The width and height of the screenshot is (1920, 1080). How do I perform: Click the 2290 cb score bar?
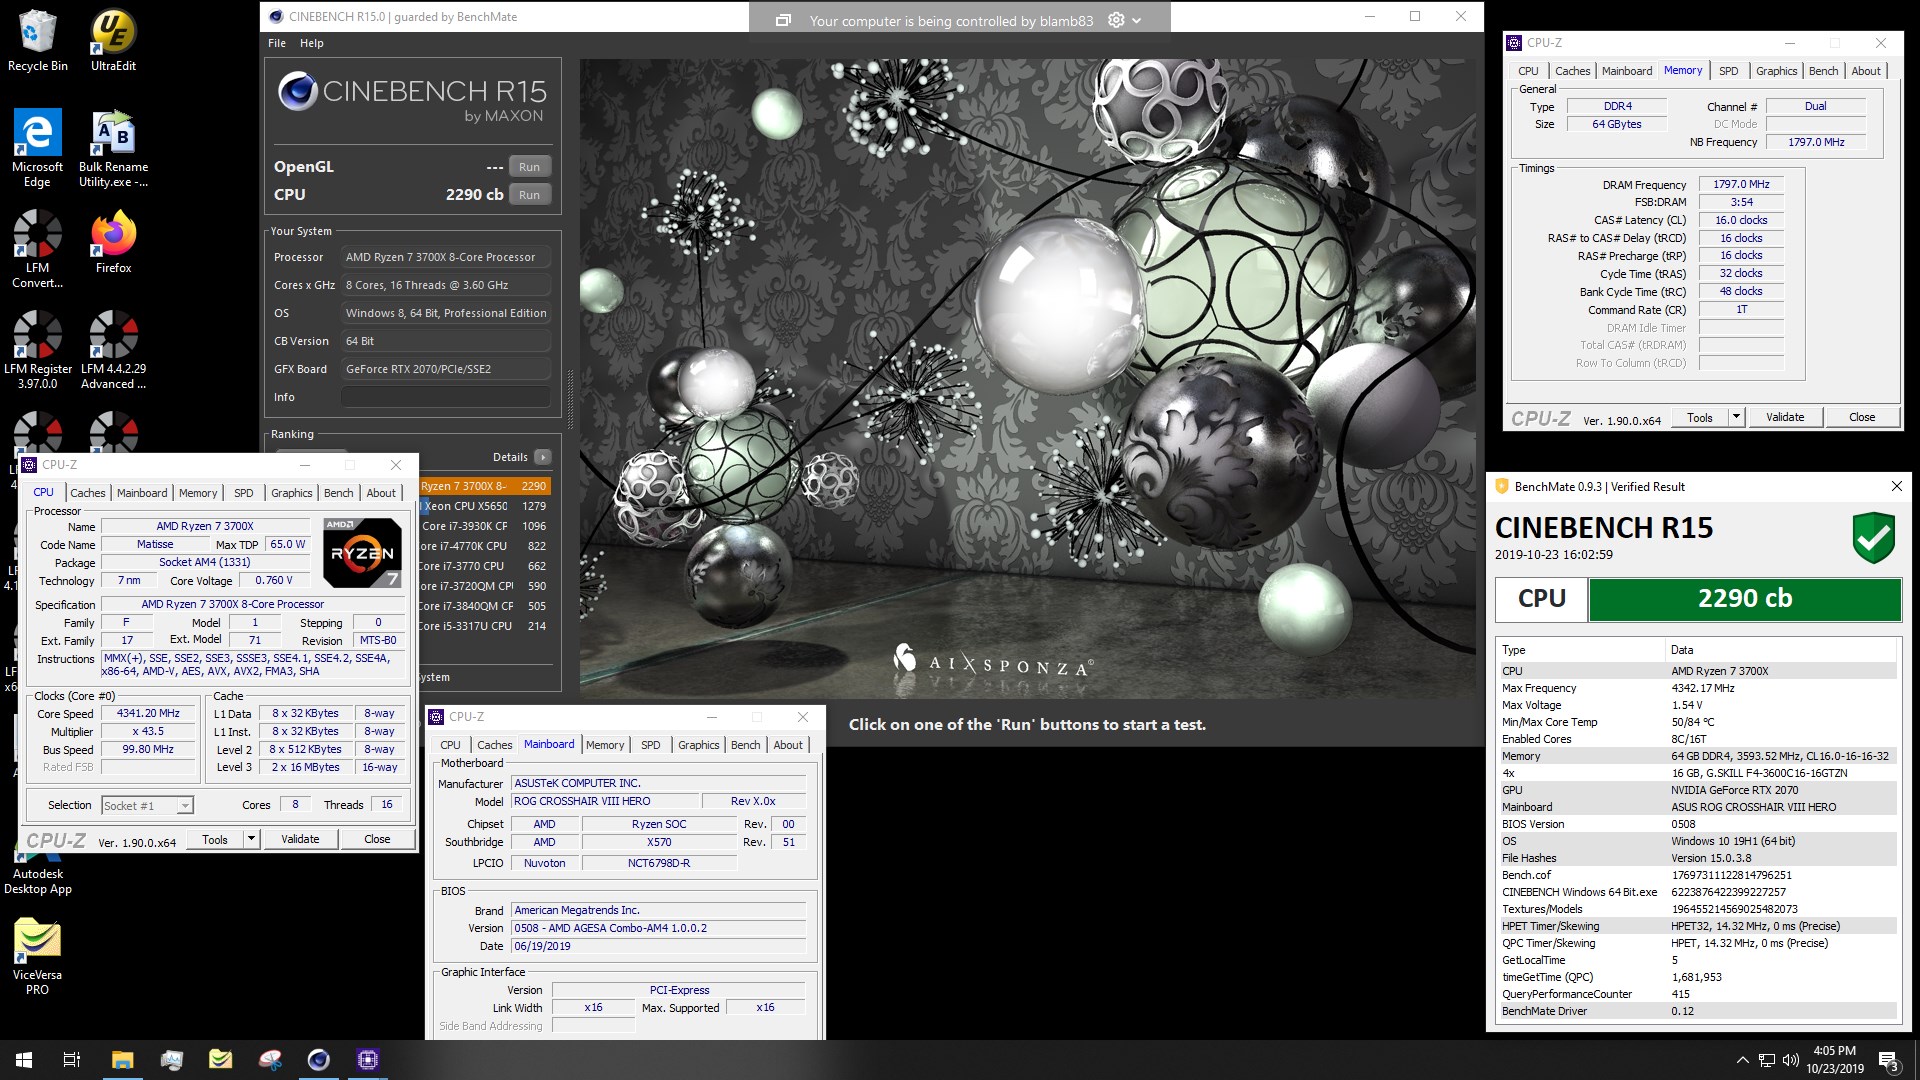(x=1745, y=599)
